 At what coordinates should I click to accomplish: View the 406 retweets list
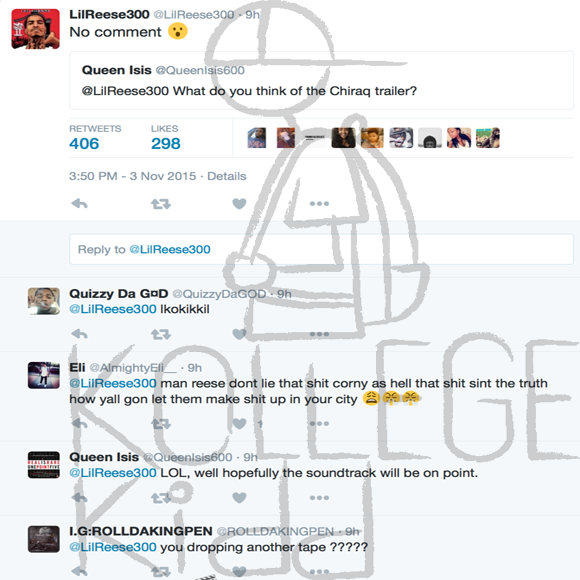click(84, 144)
